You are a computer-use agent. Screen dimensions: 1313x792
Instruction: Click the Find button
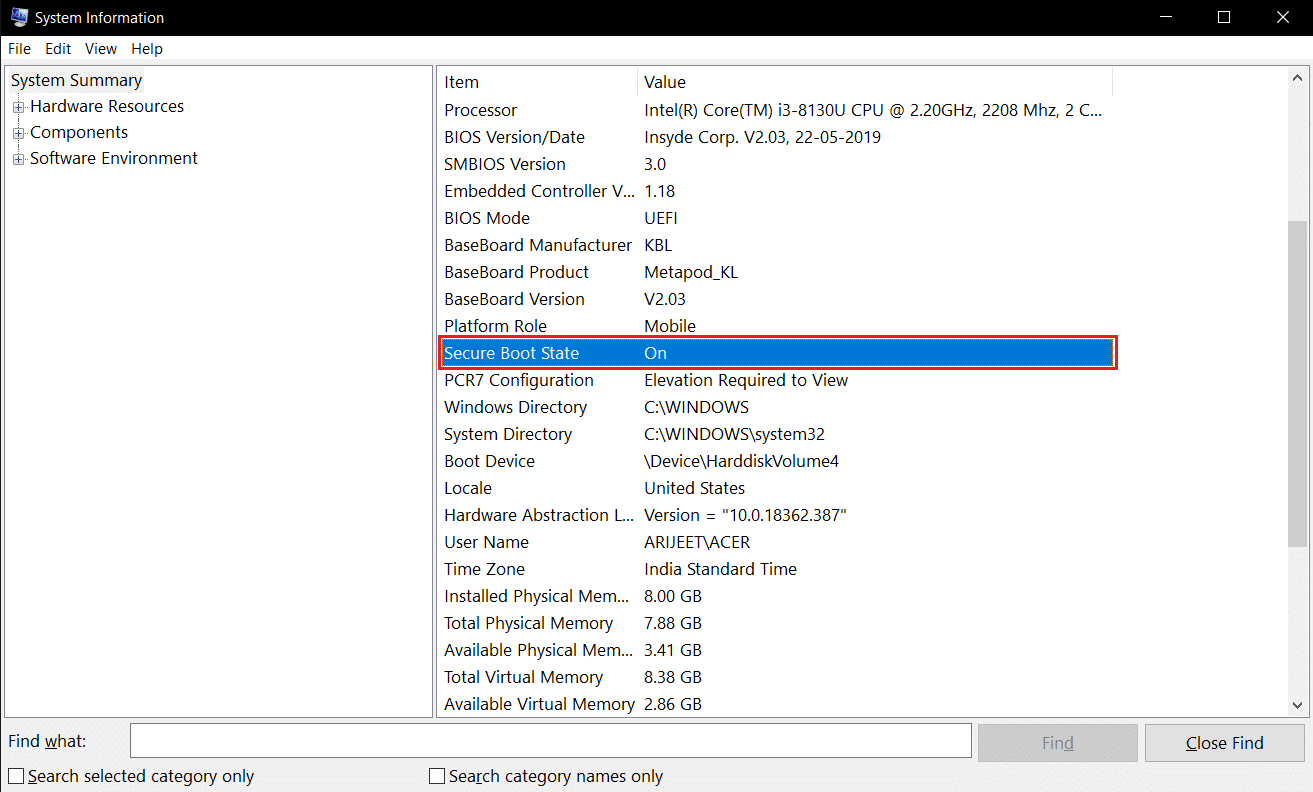[x=1058, y=743]
